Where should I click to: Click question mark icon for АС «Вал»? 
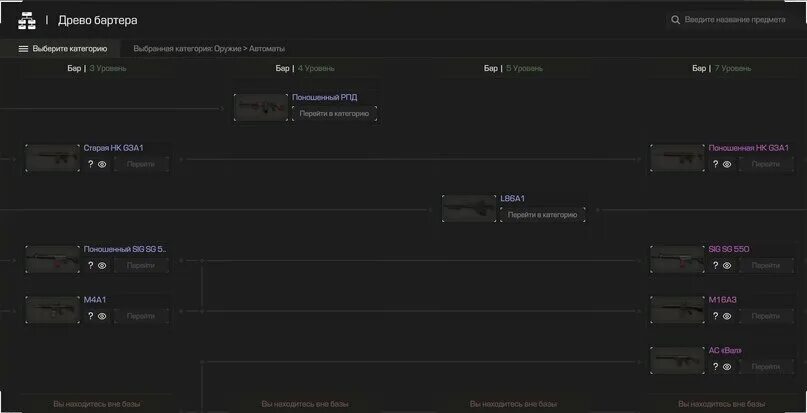[715, 367]
